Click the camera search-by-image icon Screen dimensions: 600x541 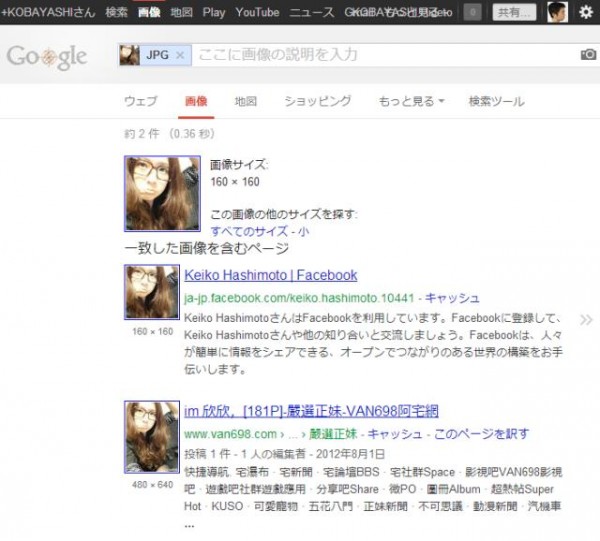pos(588,54)
